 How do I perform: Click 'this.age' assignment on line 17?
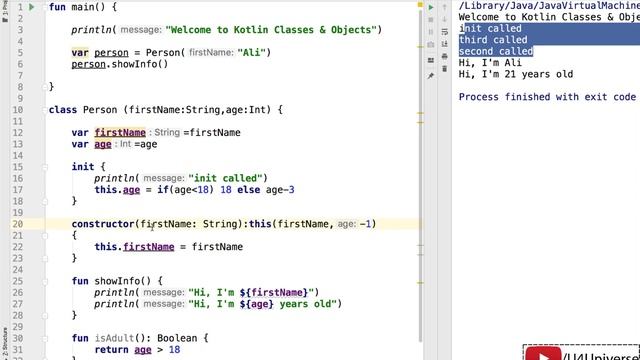[x=117, y=190]
